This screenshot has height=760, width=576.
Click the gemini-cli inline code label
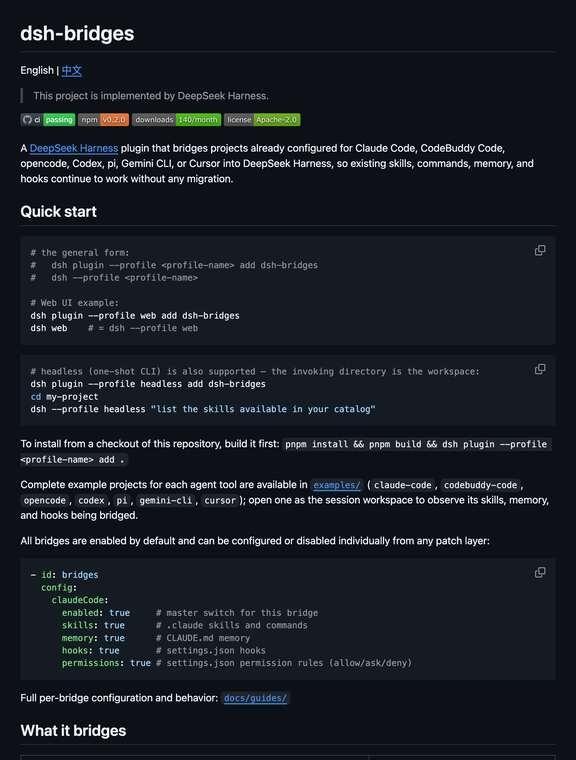click(x=166, y=501)
